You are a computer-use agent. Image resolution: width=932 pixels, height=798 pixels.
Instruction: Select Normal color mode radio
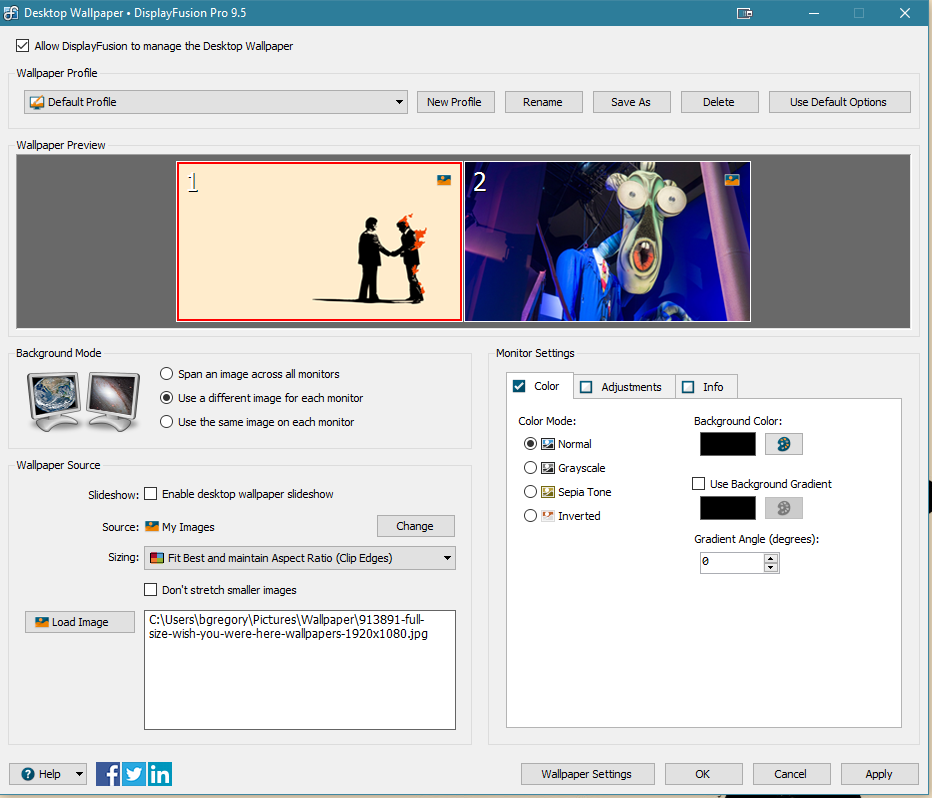click(530, 444)
